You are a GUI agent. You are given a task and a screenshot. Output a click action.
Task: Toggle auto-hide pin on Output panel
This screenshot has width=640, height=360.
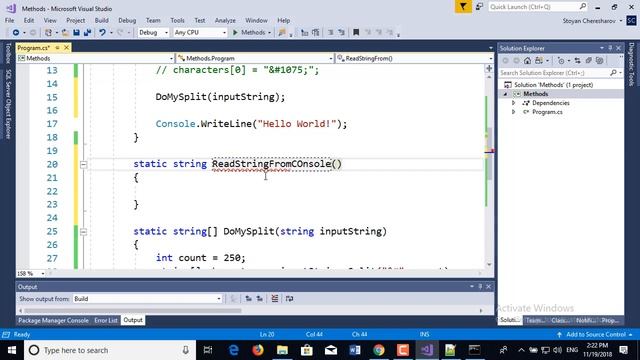click(x=480, y=287)
